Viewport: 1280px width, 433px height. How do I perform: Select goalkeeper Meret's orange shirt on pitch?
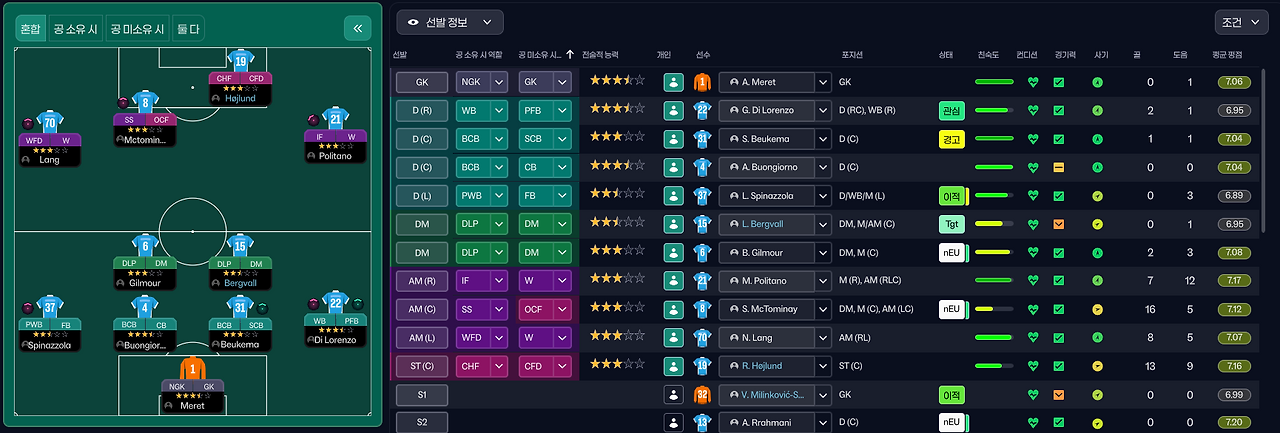point(192,369)
